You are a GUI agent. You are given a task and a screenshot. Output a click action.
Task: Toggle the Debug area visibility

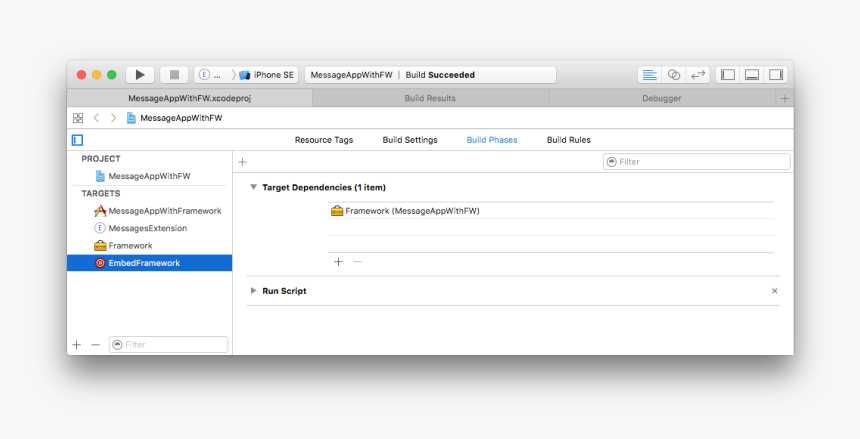point(752,75)
